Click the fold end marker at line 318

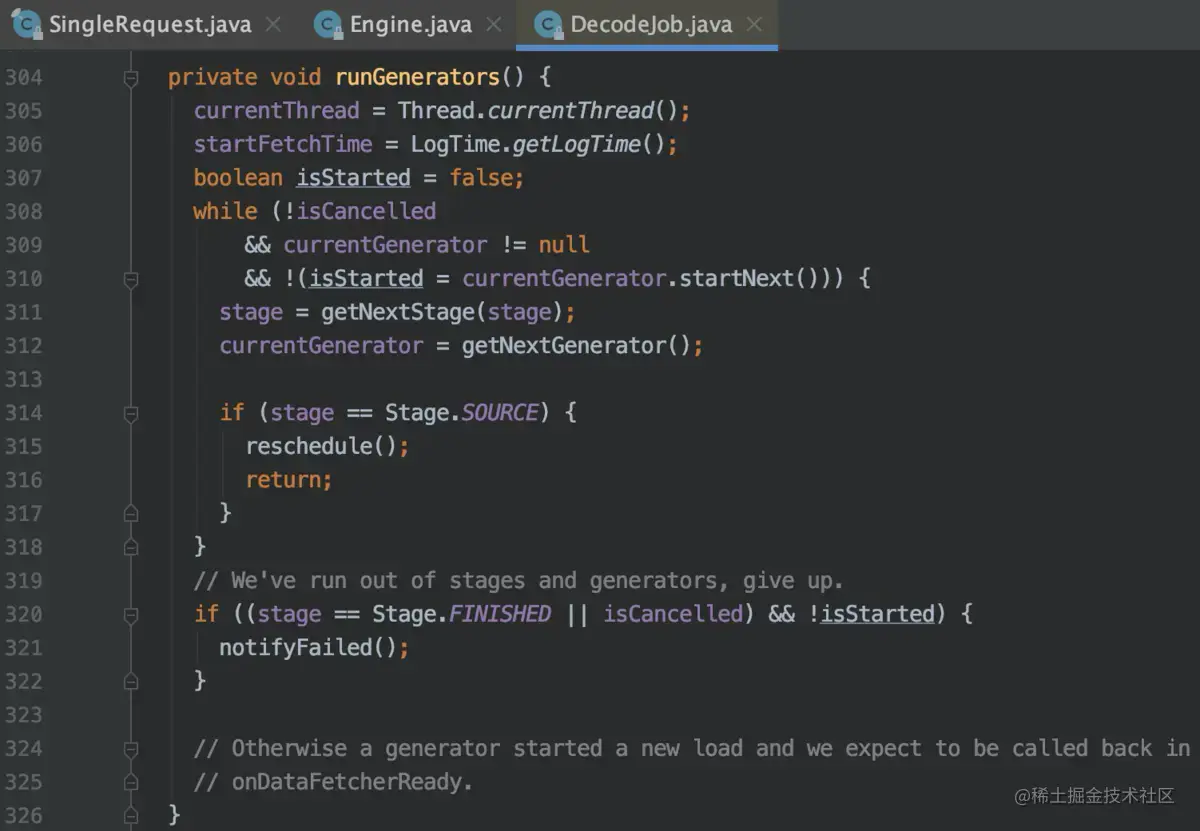click(131, 547)
